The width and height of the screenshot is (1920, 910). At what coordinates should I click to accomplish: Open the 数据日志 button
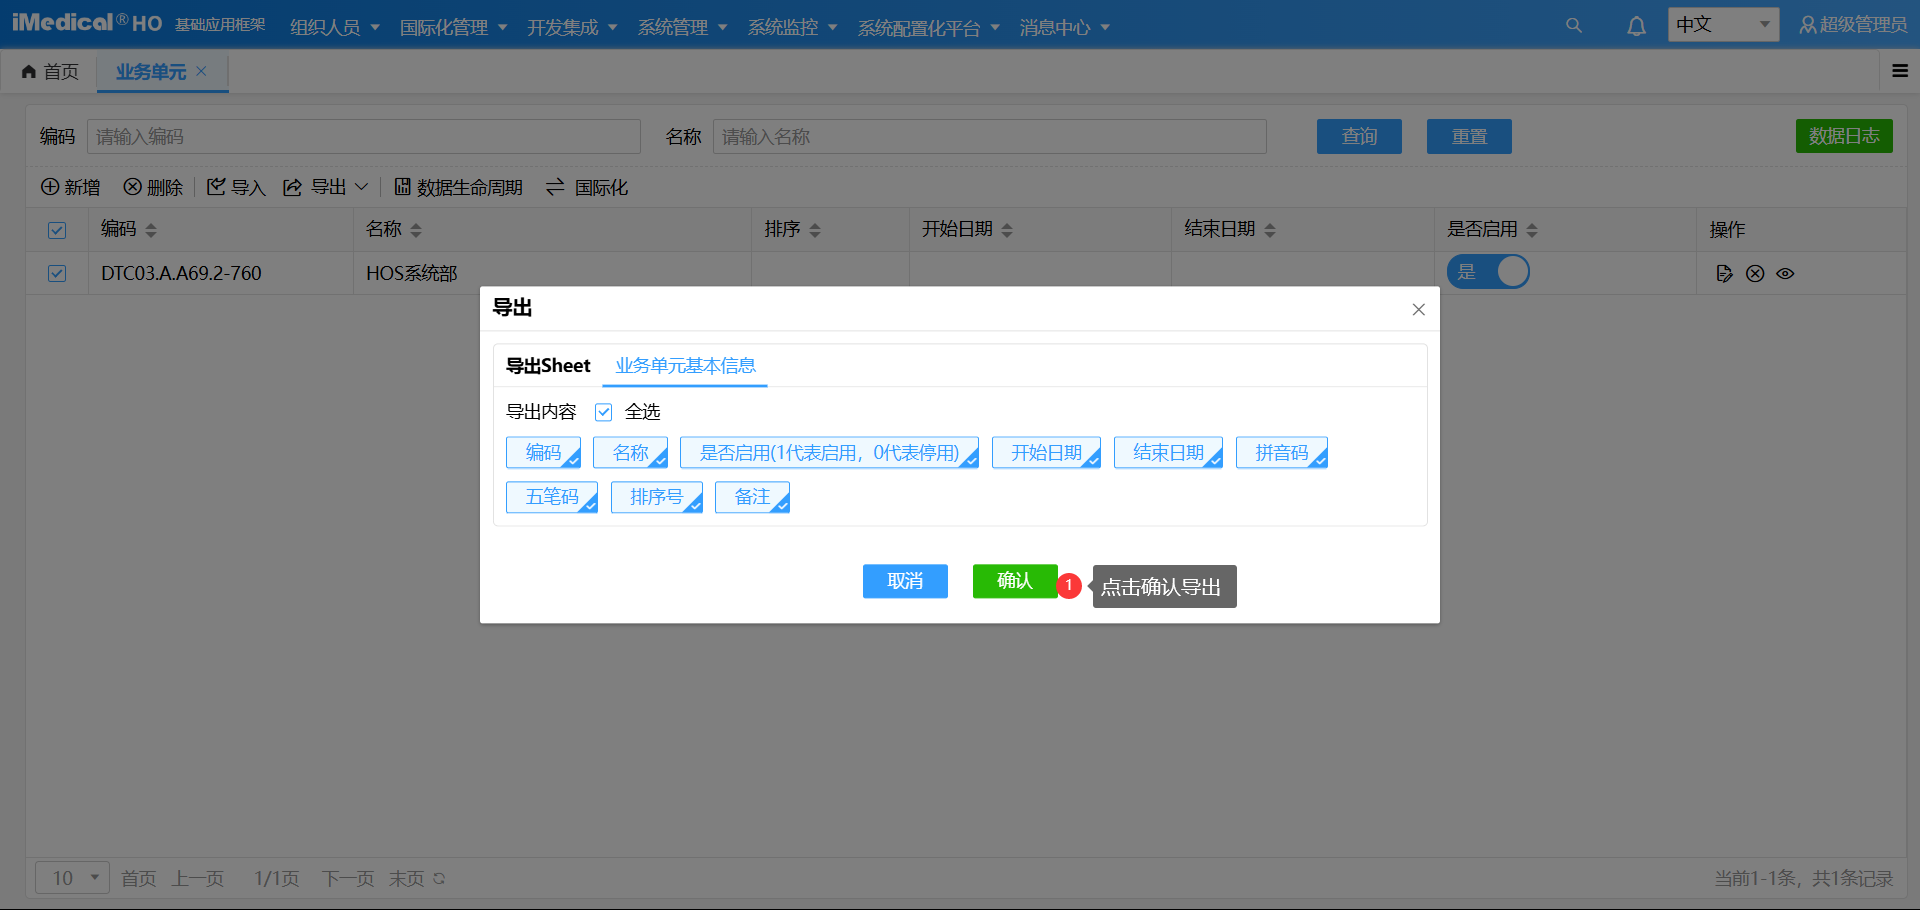(1844, 136)
